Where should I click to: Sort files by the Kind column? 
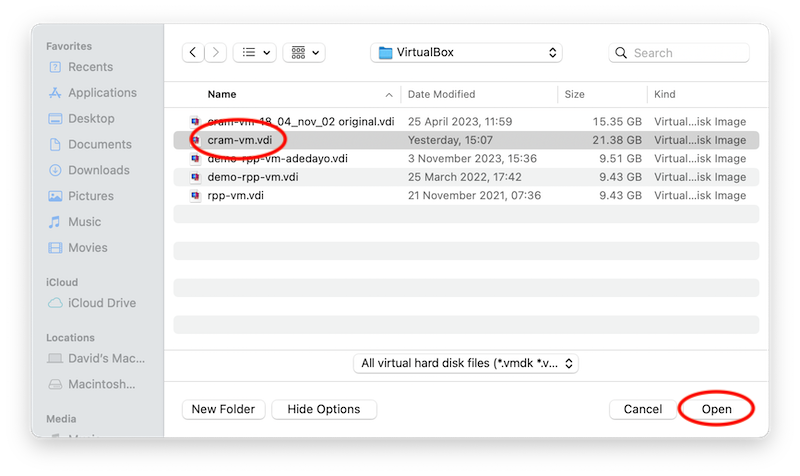665,94
